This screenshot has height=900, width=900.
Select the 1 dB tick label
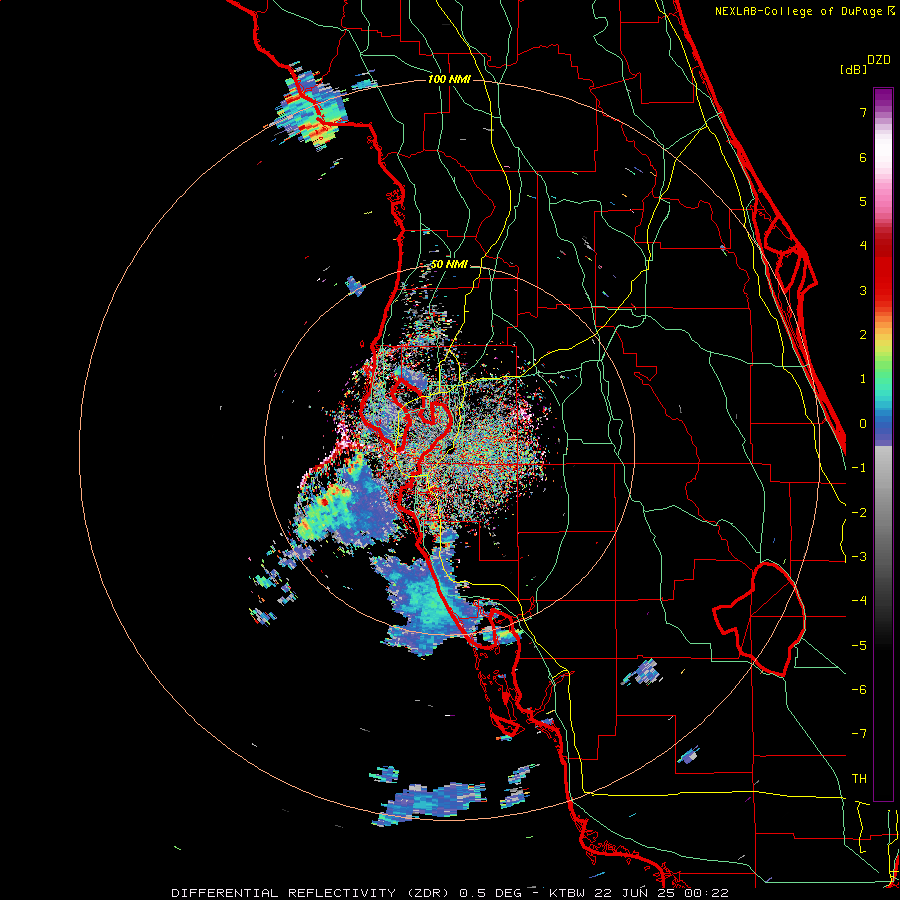pyautogui.click(x=863, y=379)
